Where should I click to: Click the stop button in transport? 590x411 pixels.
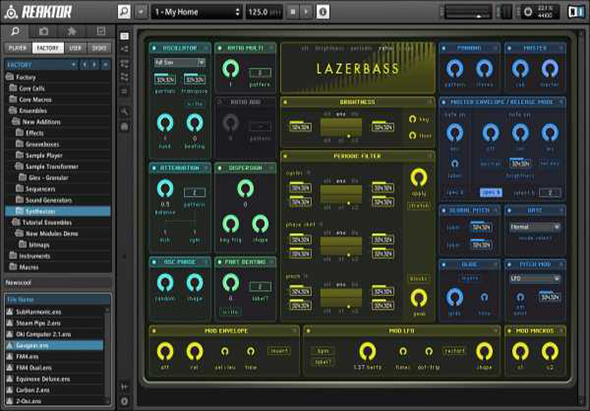[x=293, y=12]
